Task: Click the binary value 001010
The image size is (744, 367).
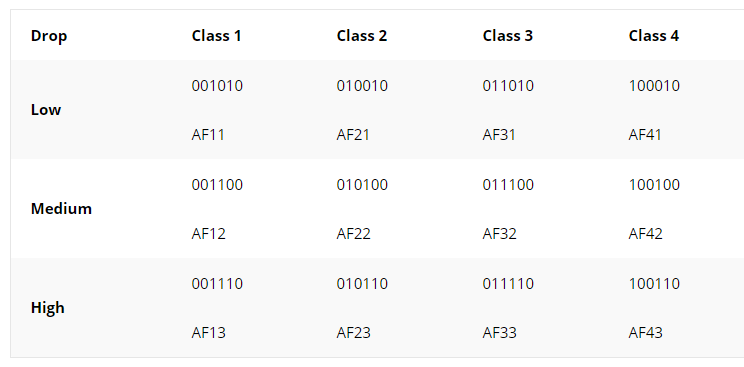Action: point(217,86)
